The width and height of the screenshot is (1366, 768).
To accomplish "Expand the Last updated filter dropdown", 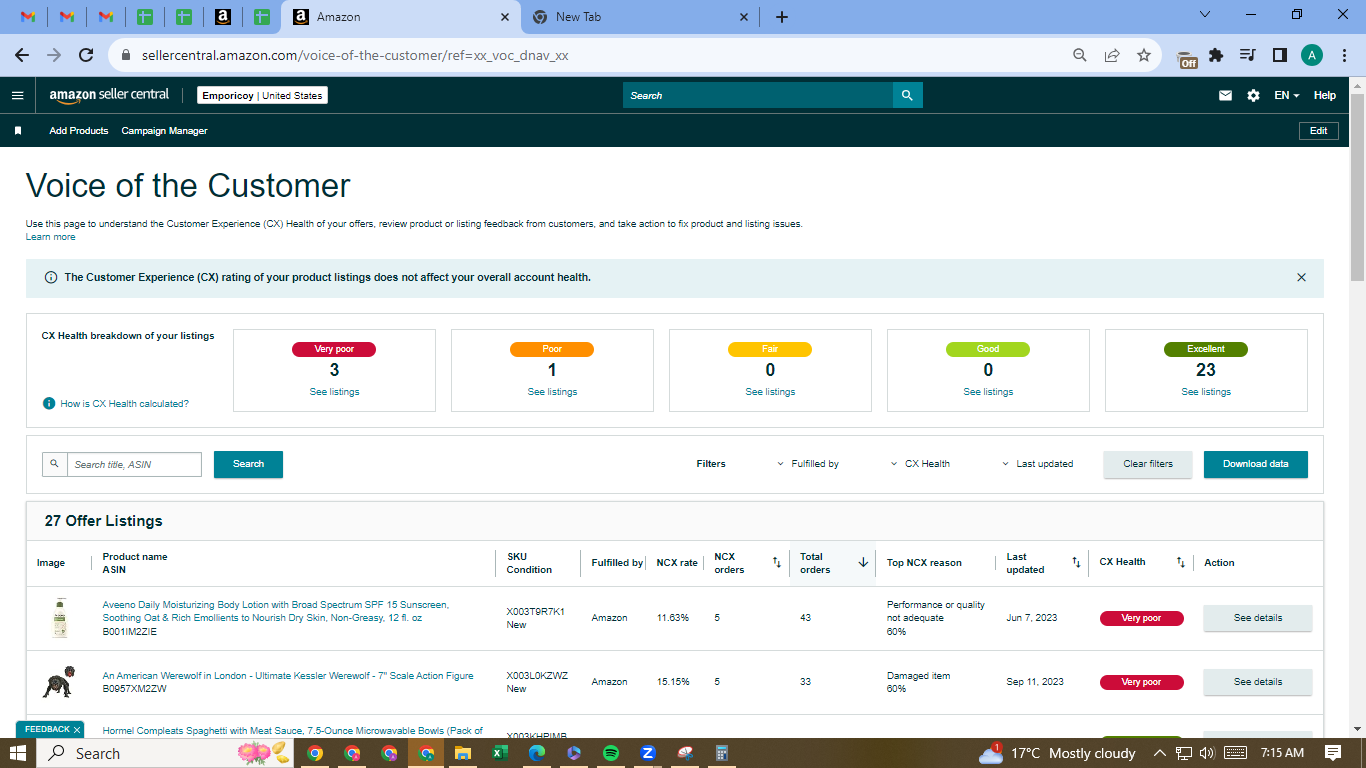I will (x=1038, y=464).
